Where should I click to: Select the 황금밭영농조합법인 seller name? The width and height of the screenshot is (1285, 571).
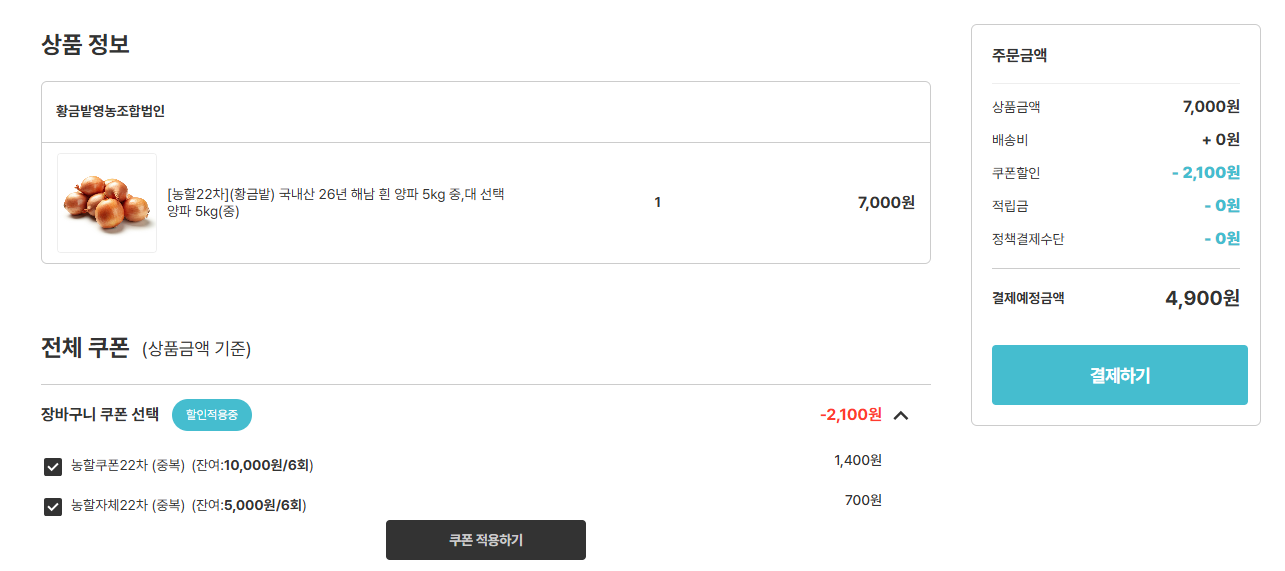click(x=110, y=111)
